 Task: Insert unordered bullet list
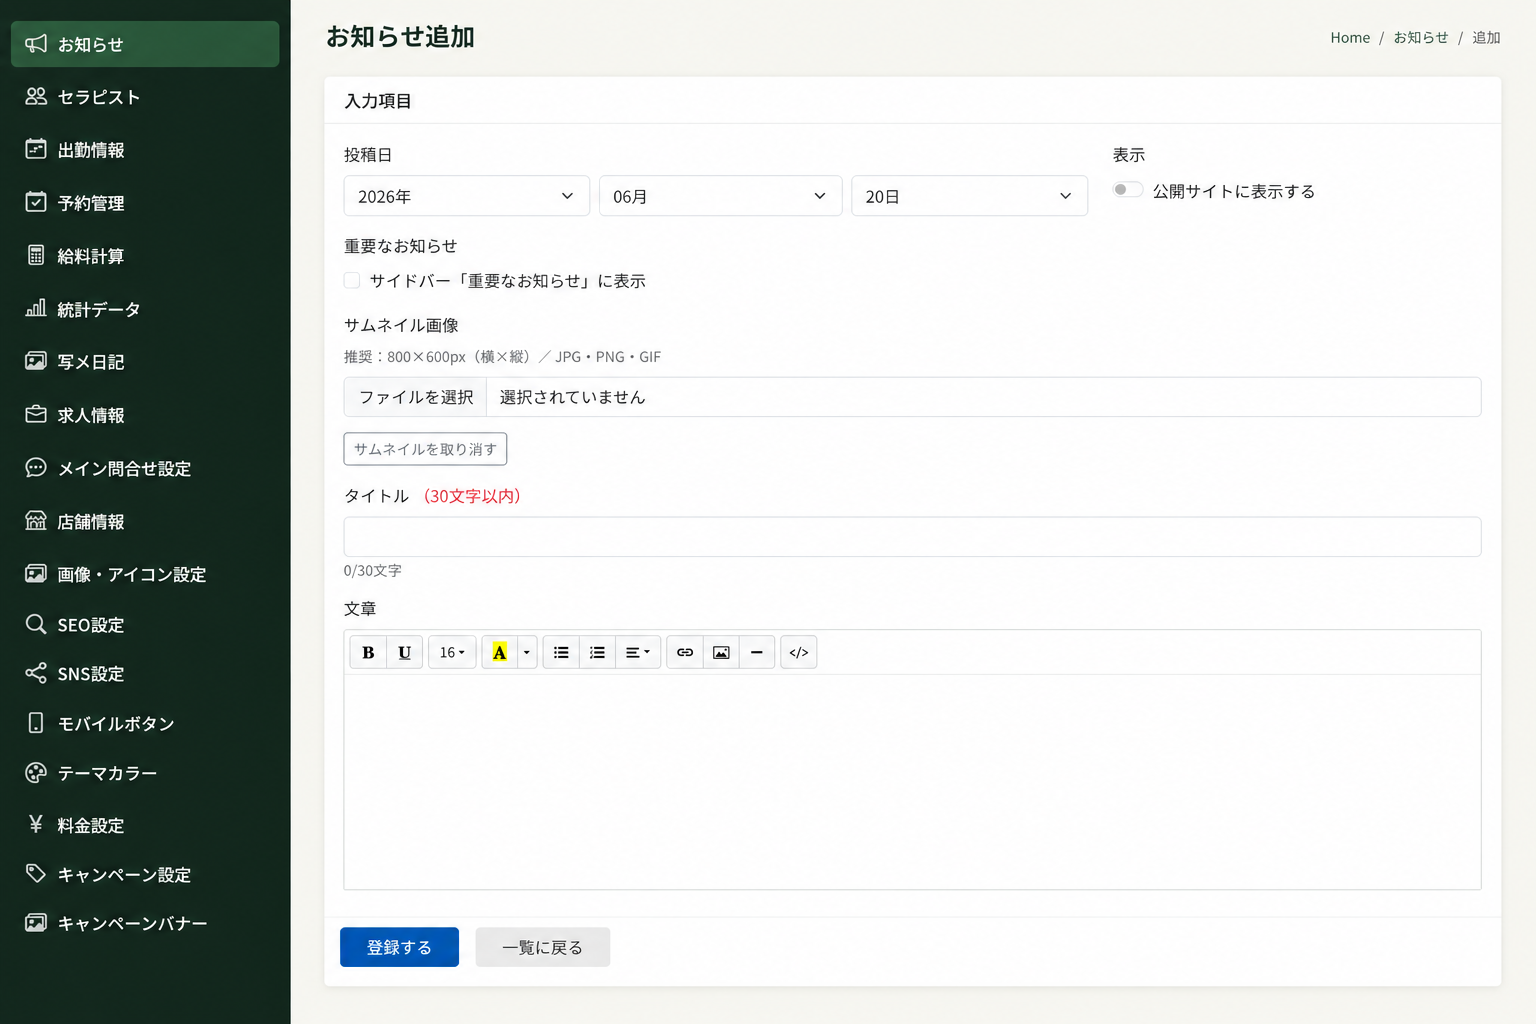click(561, 652)
